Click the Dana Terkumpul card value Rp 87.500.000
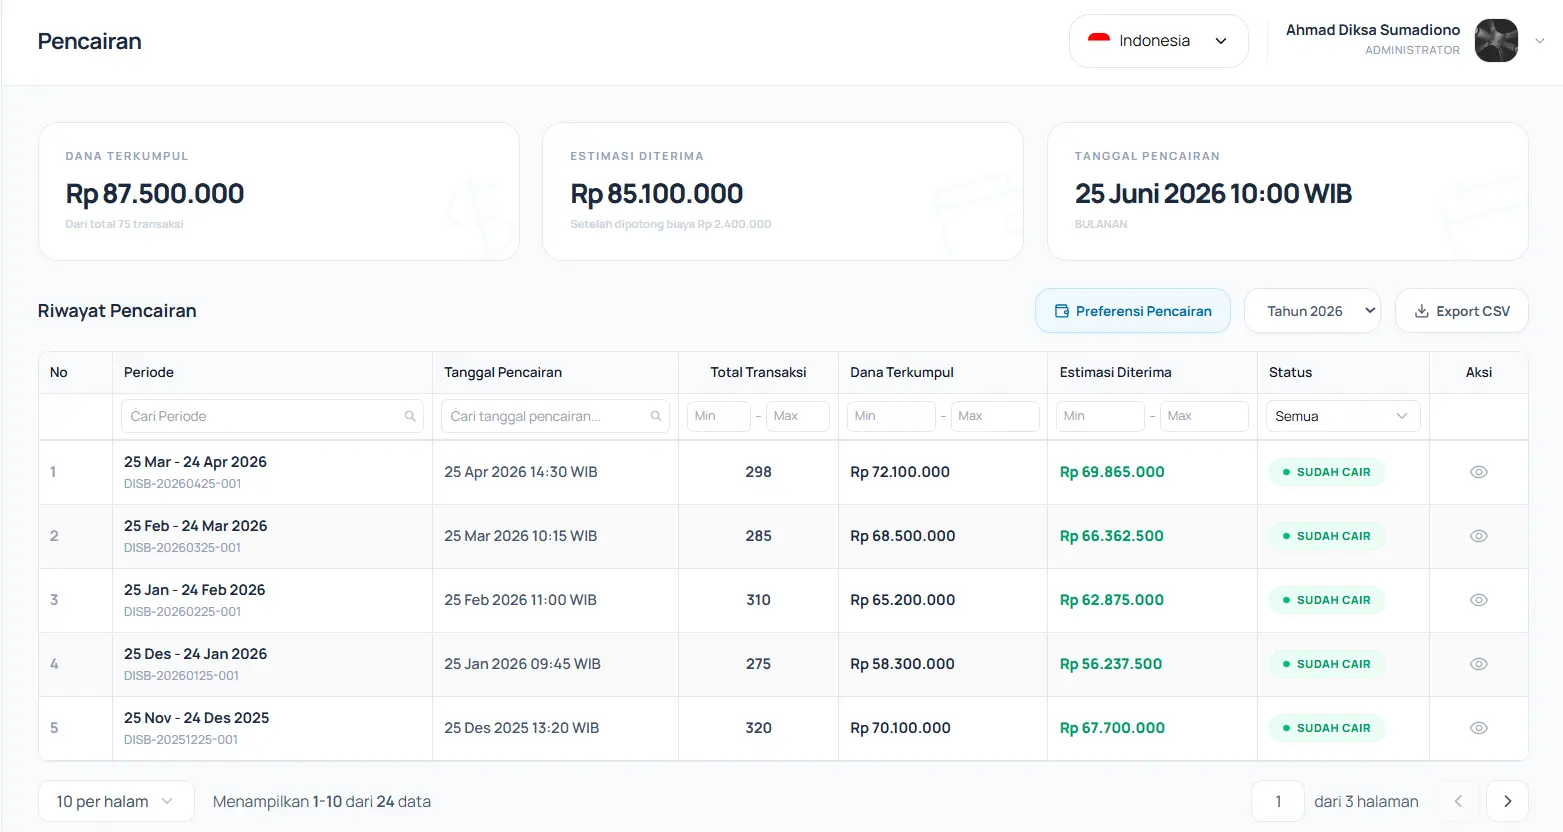Viewport: 1563px width, 832px height. 155,194
